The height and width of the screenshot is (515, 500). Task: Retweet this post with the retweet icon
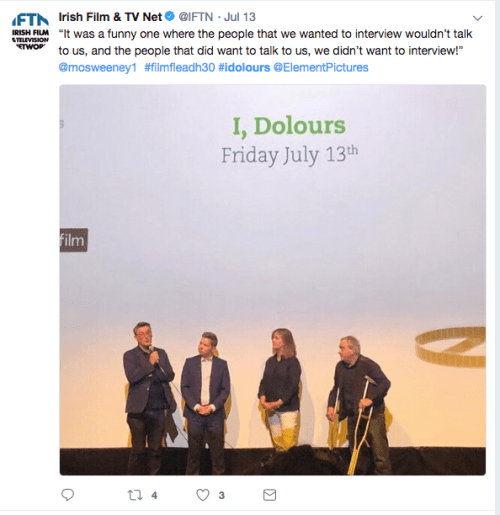click(x=135, y=495)
